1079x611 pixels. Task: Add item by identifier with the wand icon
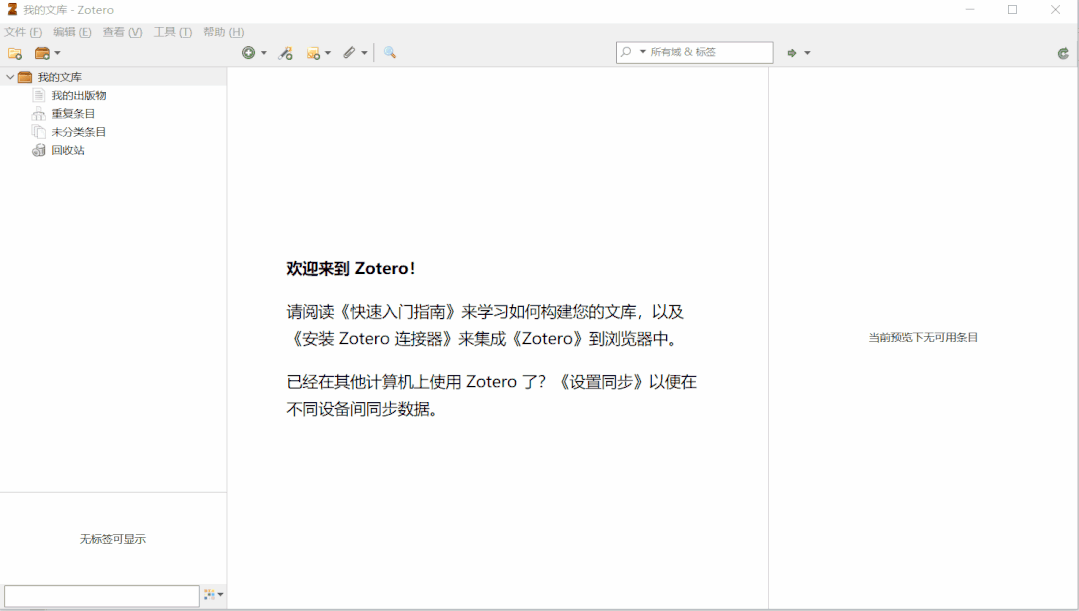click(x=285, y=53)
